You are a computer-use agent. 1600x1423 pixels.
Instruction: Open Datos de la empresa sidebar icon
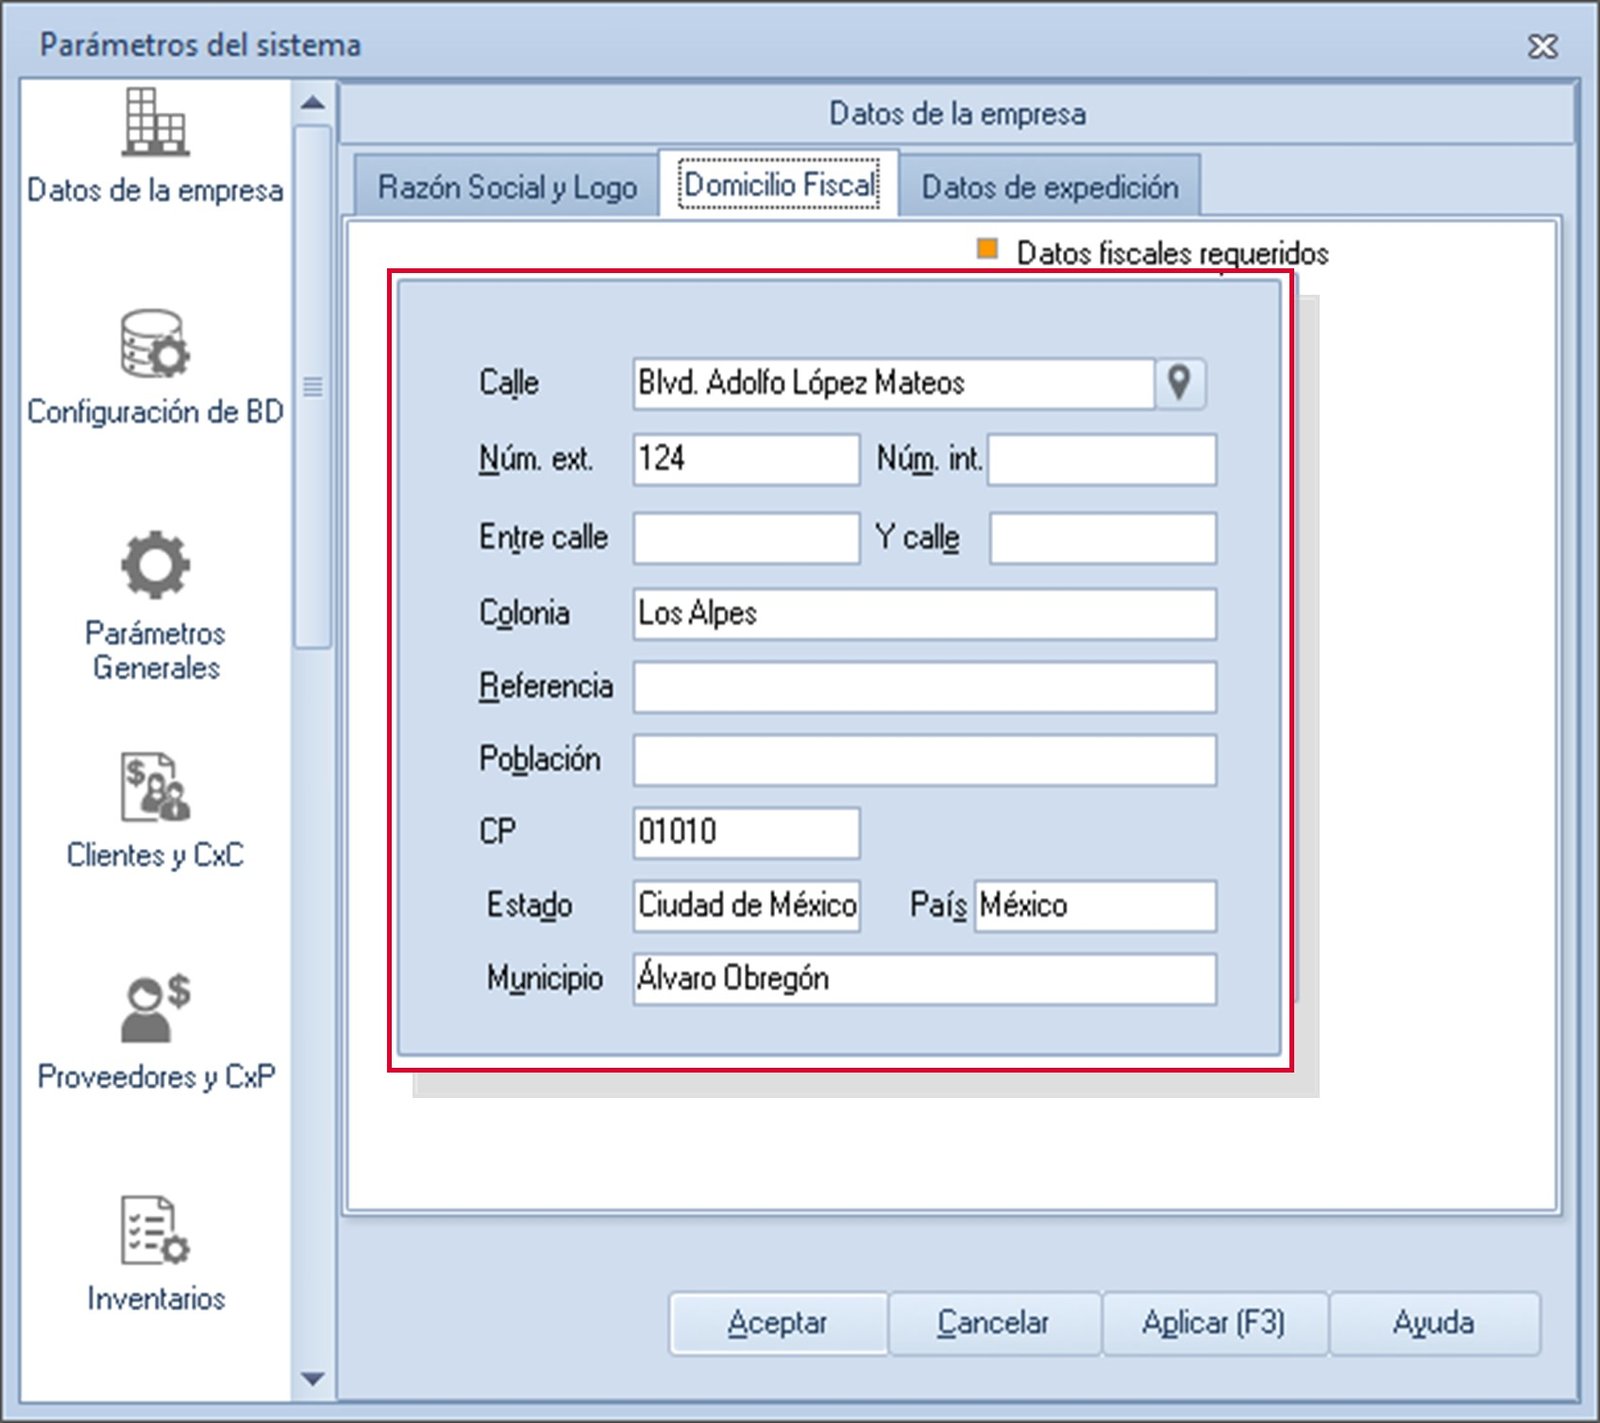[155, 122]
